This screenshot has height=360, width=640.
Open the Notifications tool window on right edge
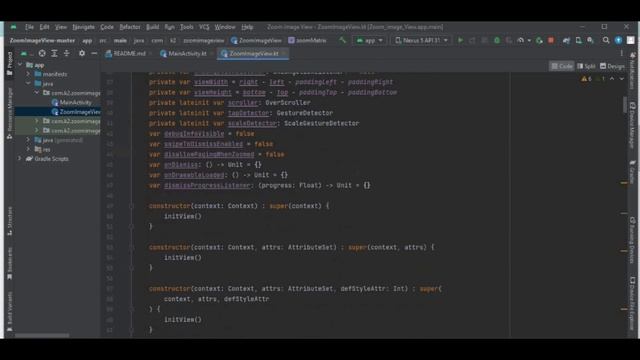coord(632,71)
